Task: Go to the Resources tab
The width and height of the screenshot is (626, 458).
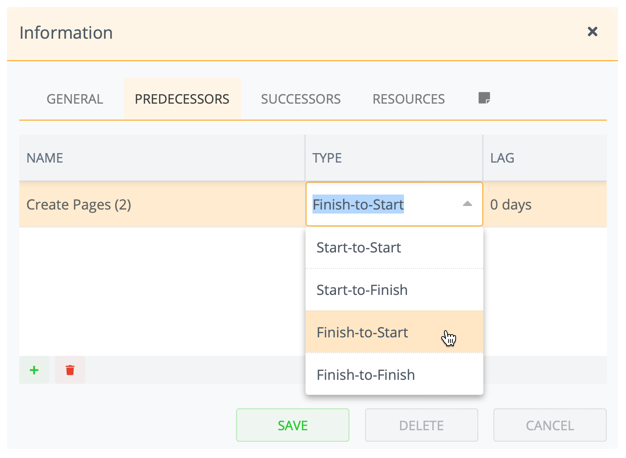Action: [408, 99]
